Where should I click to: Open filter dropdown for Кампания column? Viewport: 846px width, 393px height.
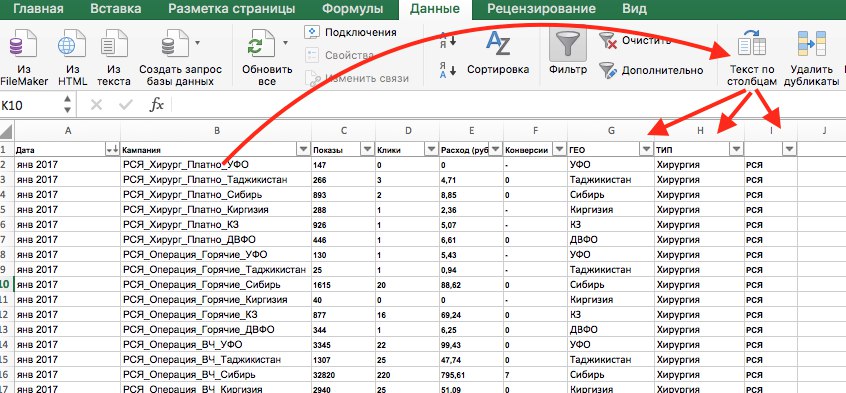[303, 150]
